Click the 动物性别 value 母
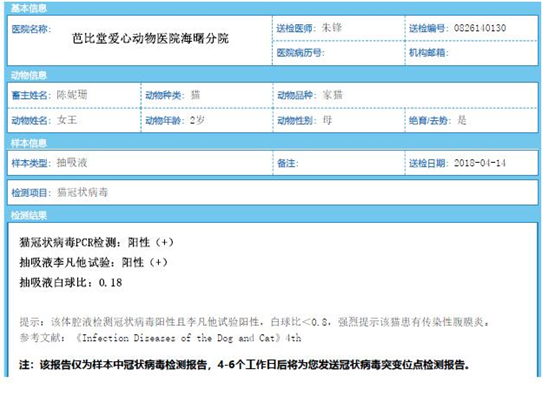This screenshot has height=393, width=552. tap(327, 120)
